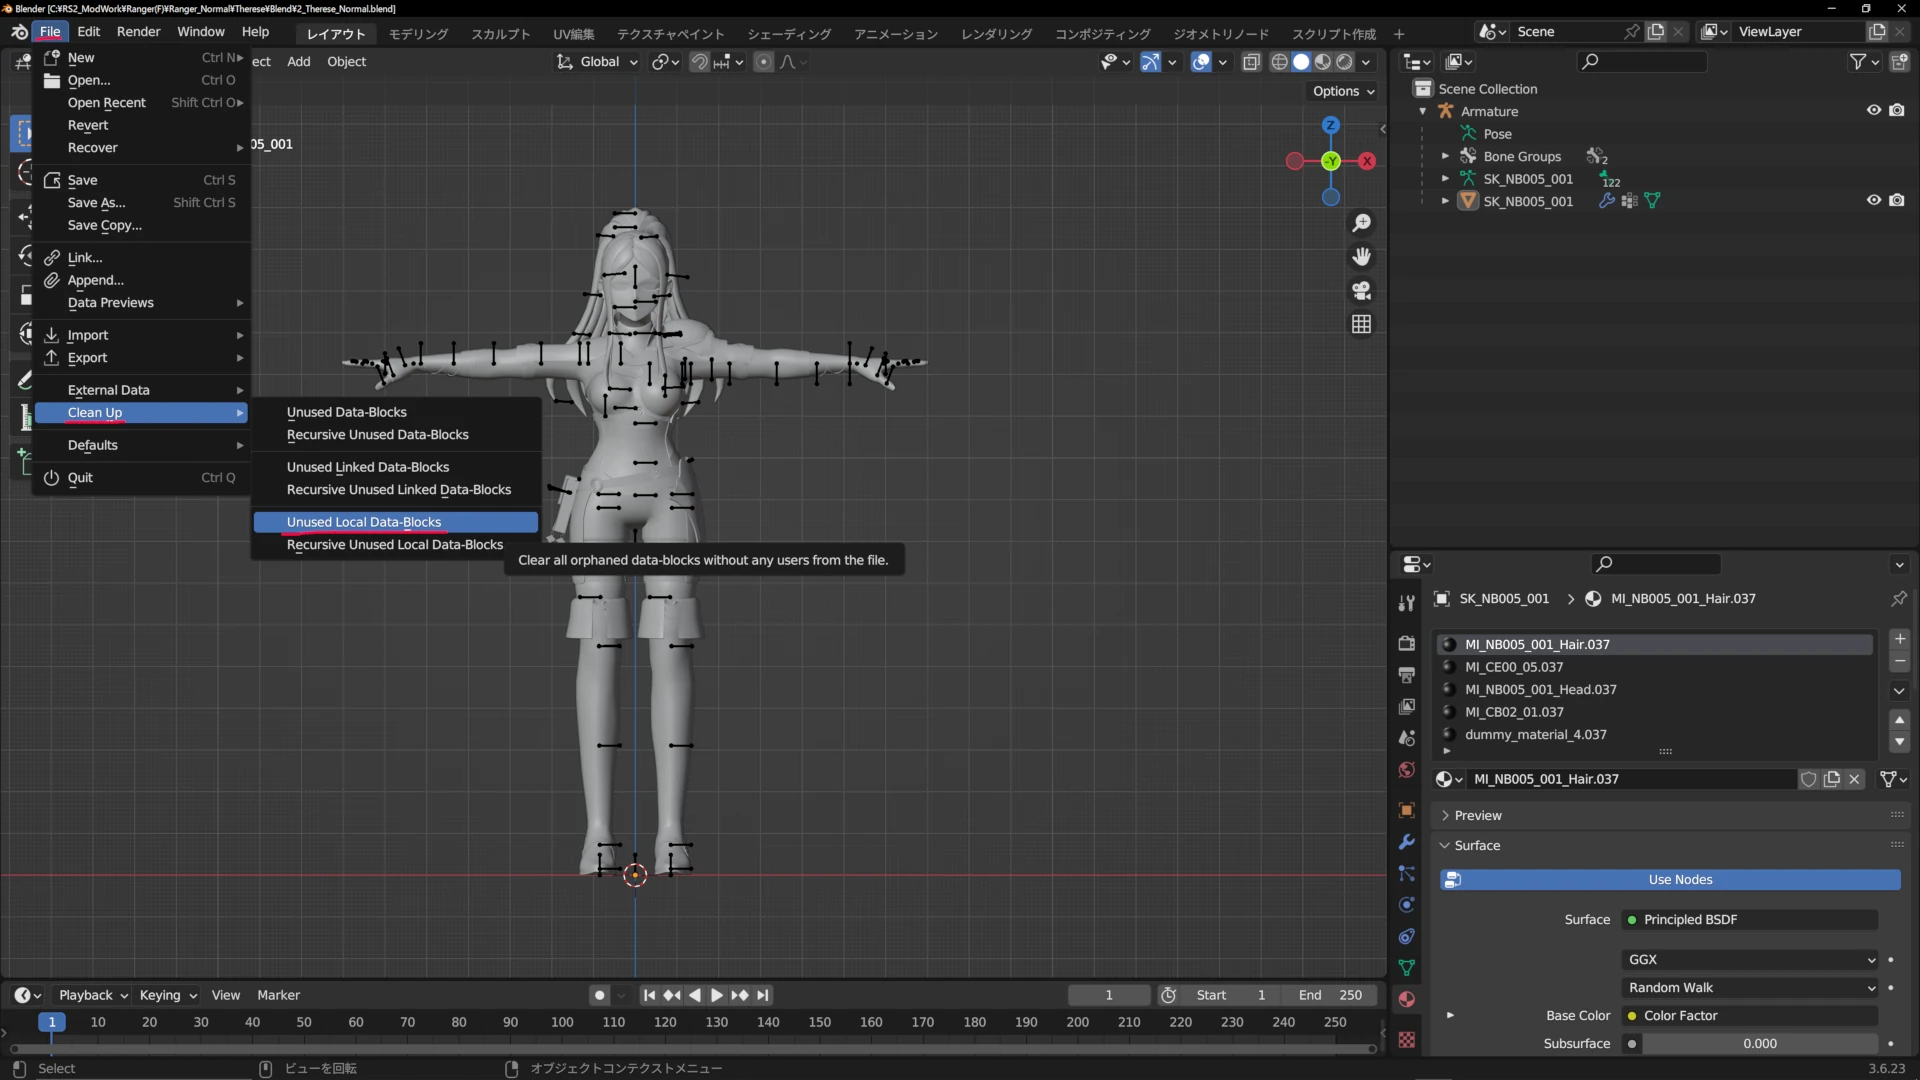Screen dimensions: 1920x1080
Task: Move material slot down arrow
Action: tap(1900, 742)
